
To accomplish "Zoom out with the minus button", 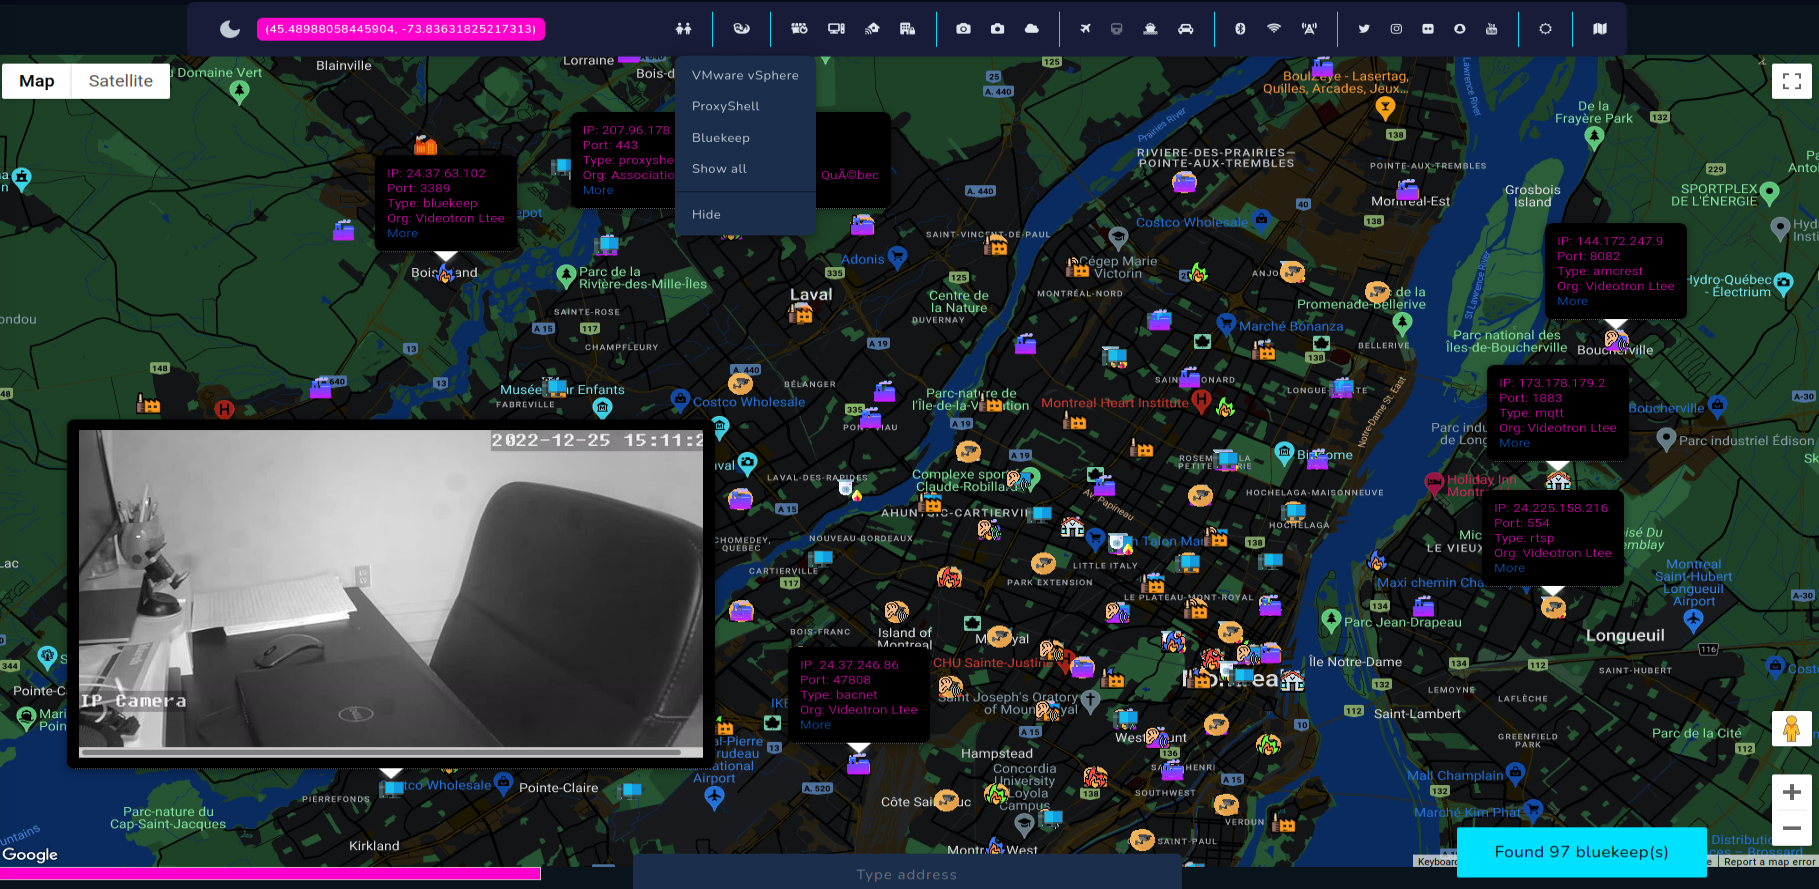I will pos(1792,828).
